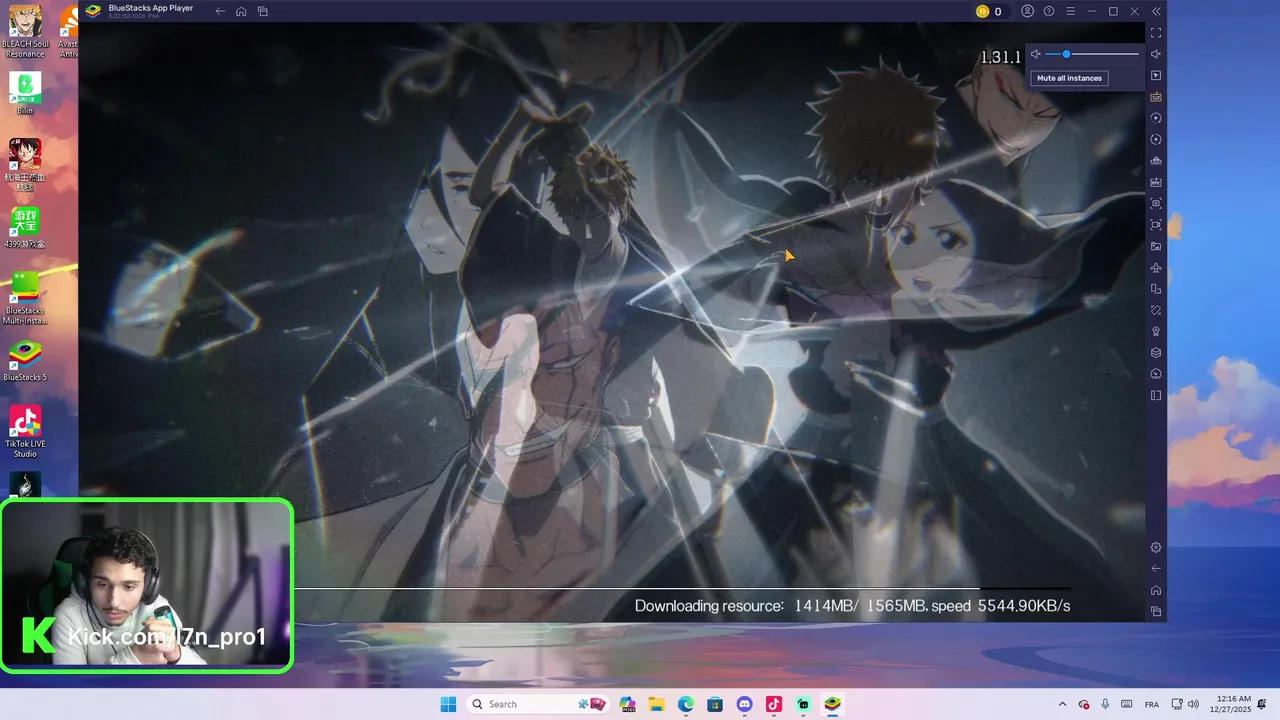Take a screenshot with the camera icon

coord(1156,203)
